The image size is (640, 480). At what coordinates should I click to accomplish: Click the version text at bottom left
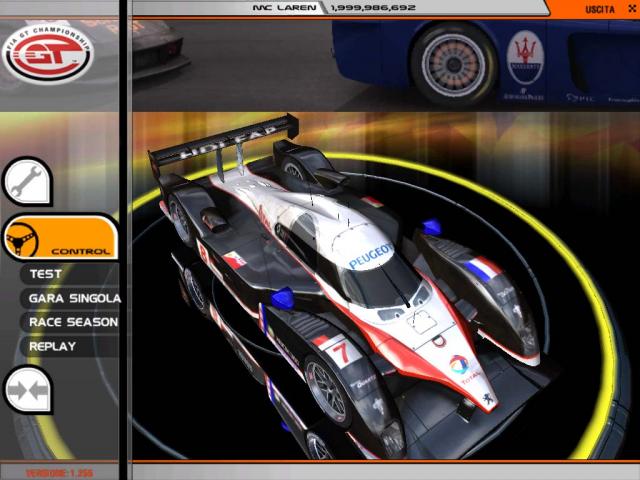60,473
